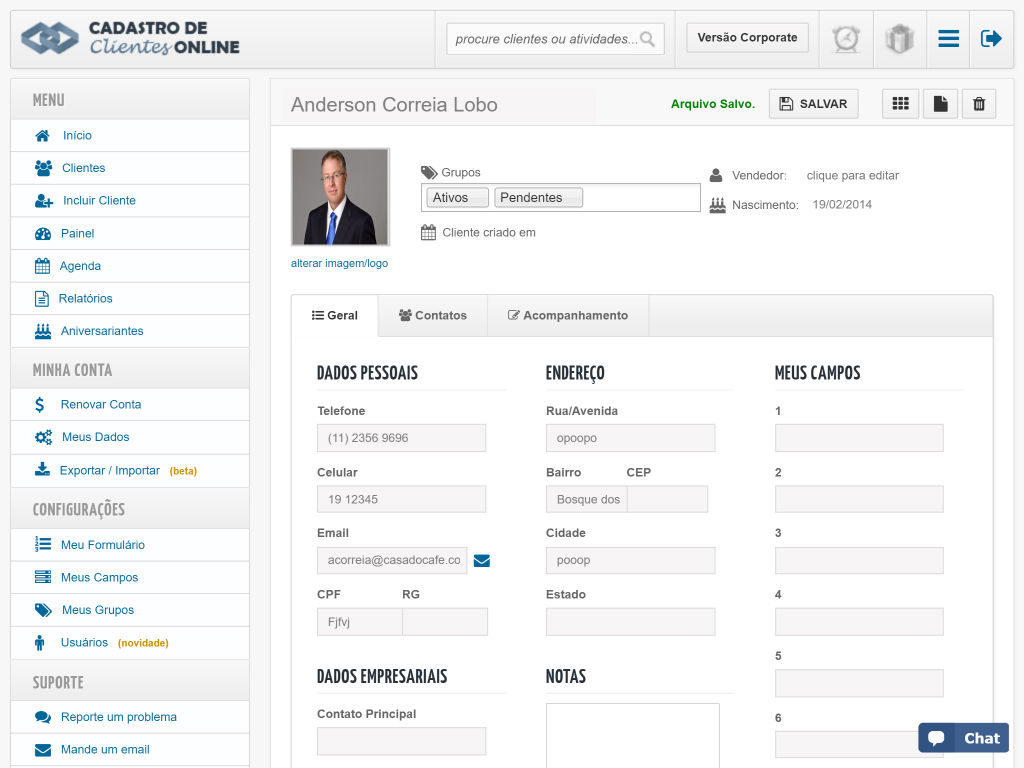Open the Chat widget
The image size is (1024, 768).
pyautogui.click(x=963, y=738)
